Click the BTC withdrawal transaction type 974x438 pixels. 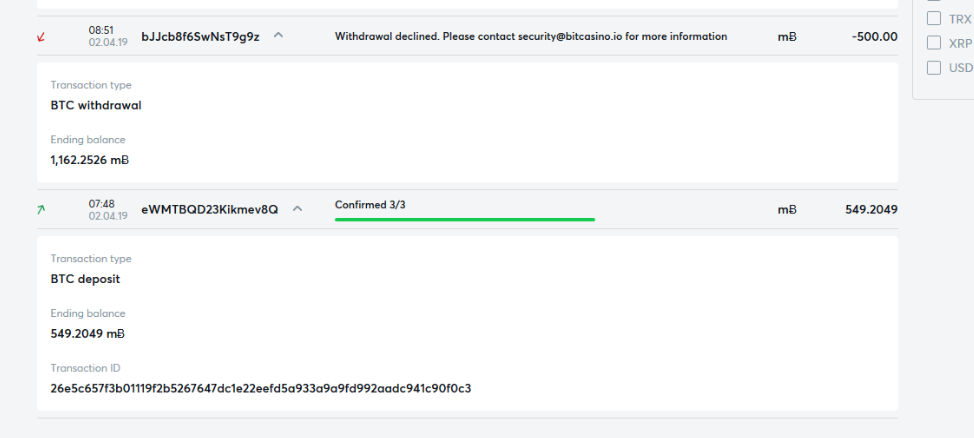coord(96,106)
